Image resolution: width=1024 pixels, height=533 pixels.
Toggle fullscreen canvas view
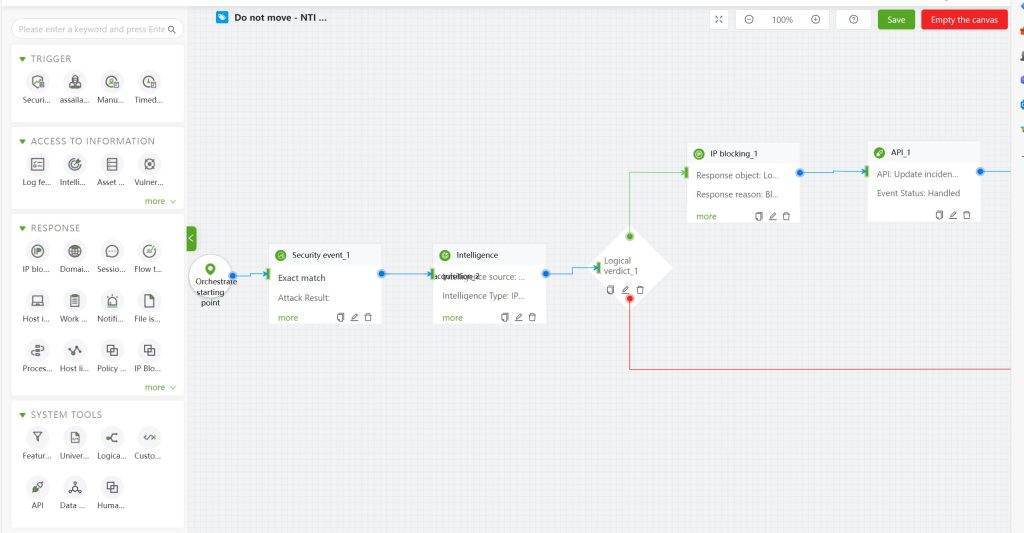718,20
